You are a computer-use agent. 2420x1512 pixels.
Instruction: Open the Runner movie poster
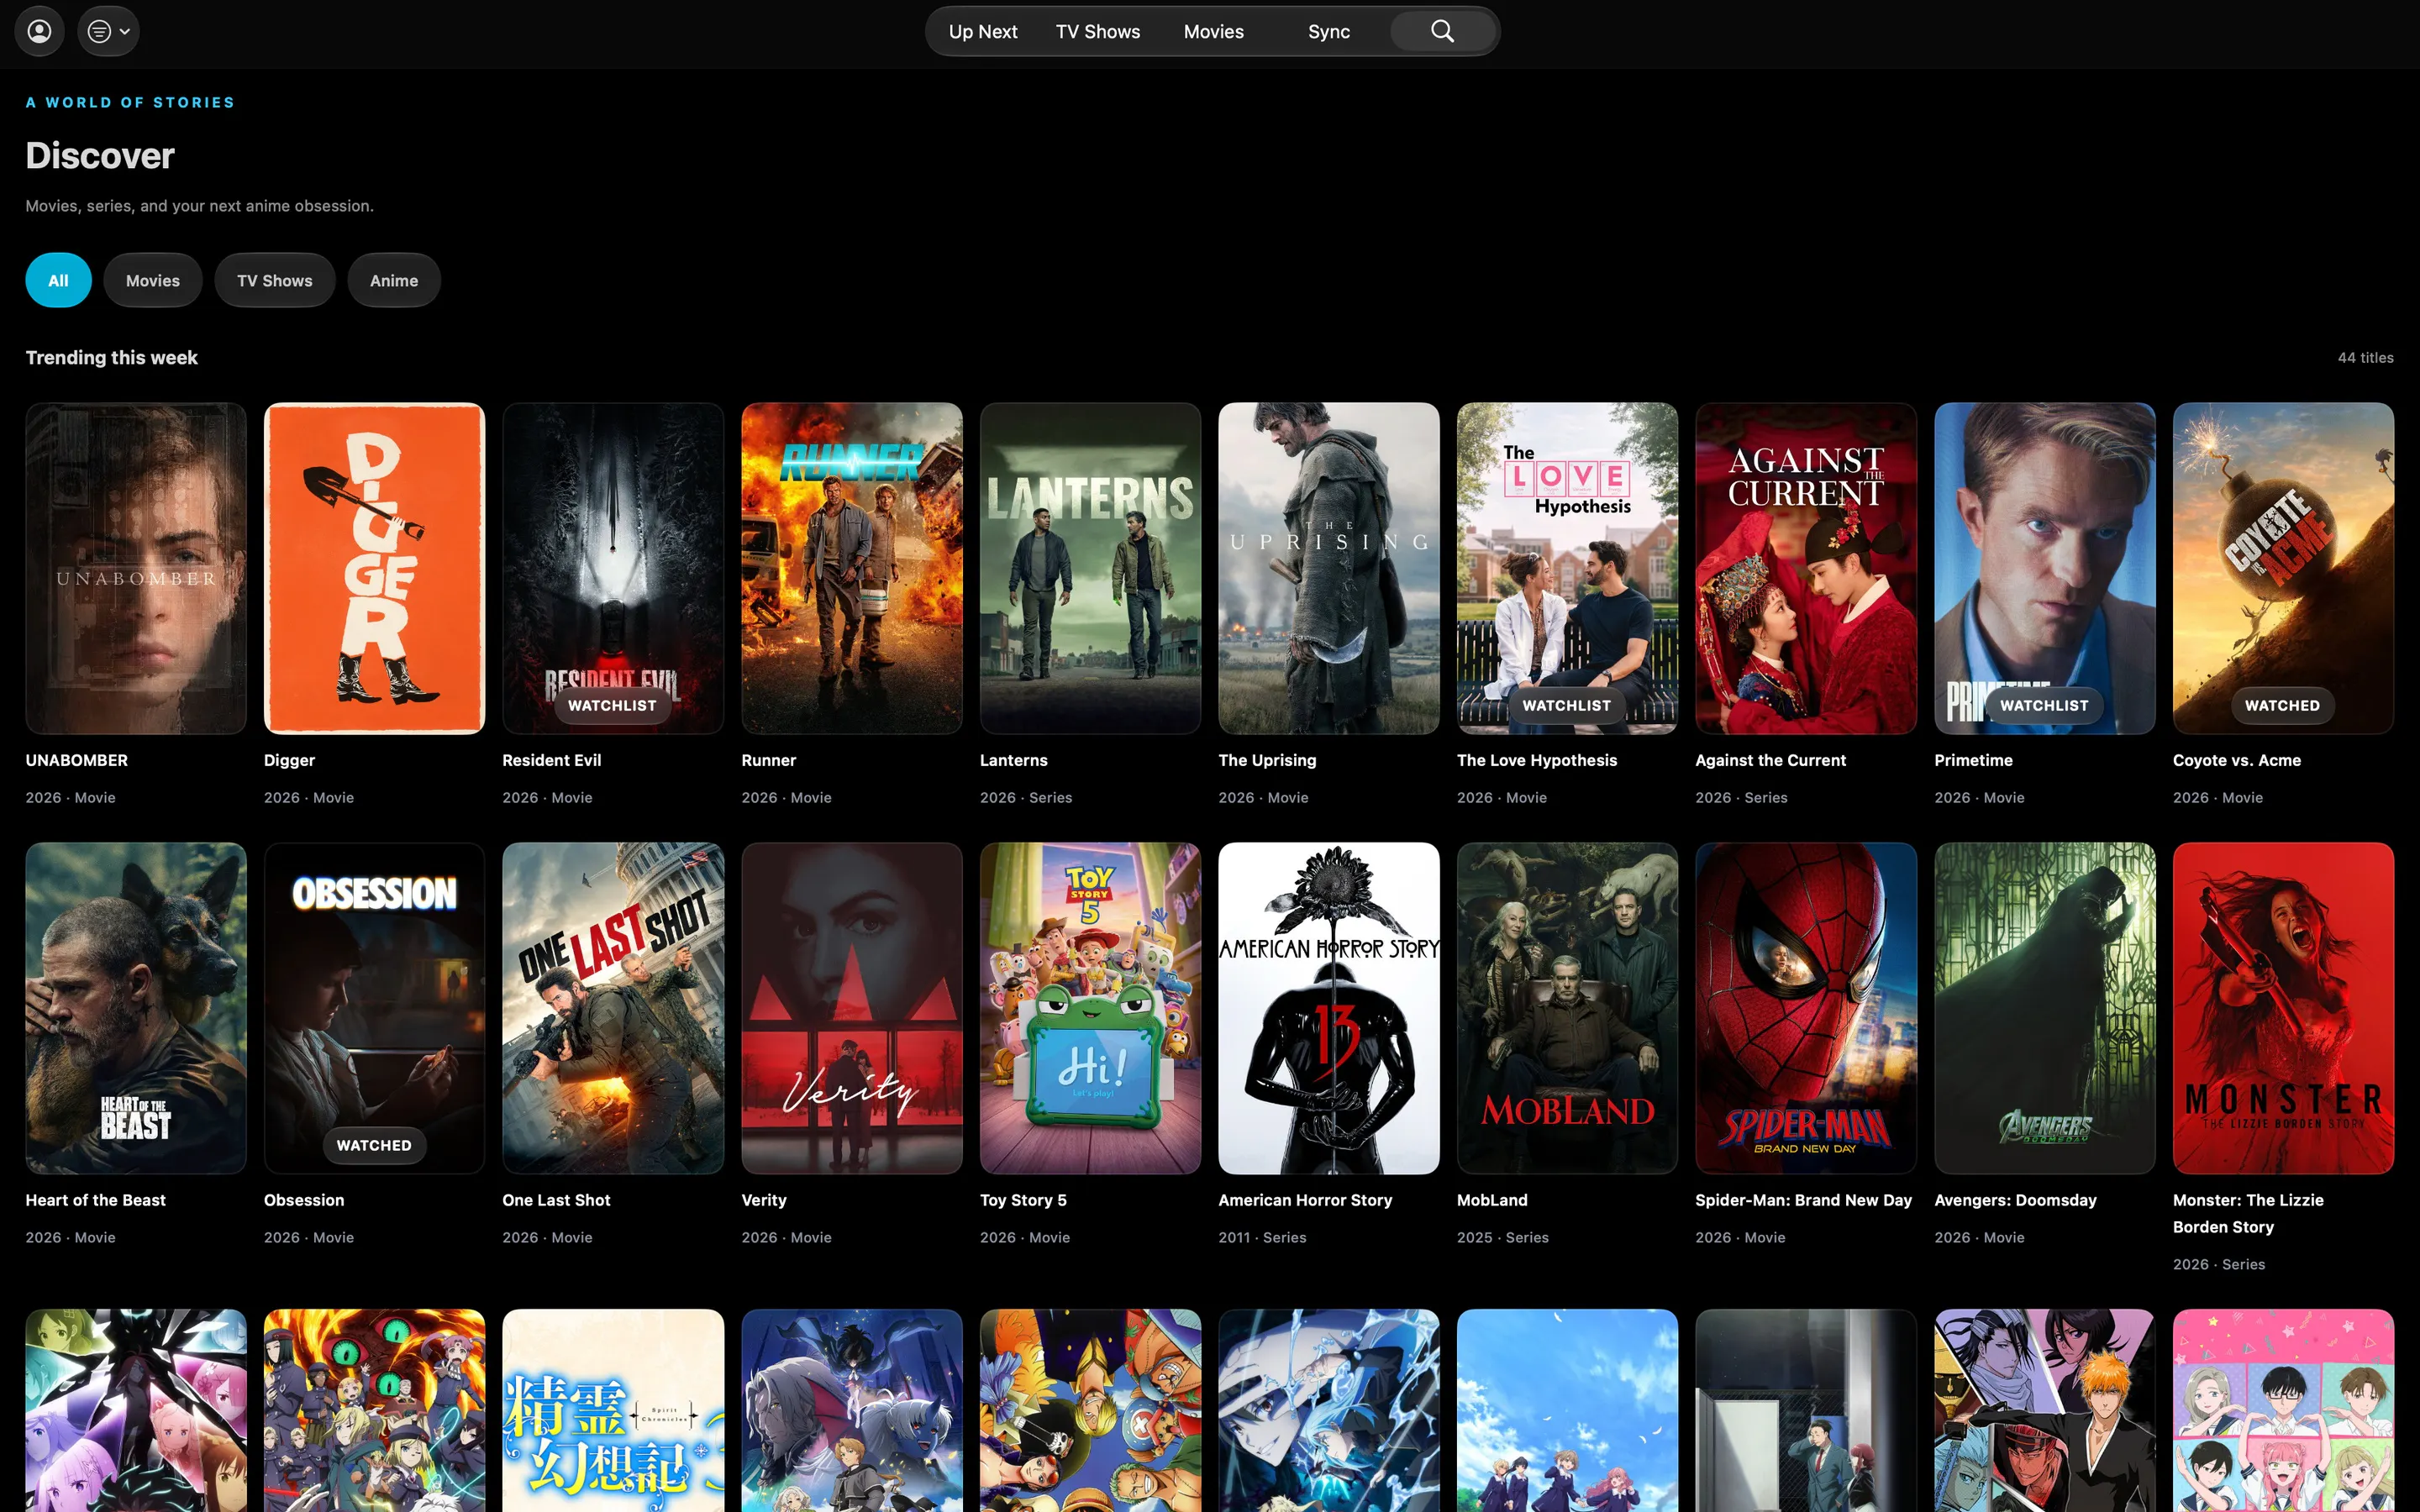click(852, 568)
